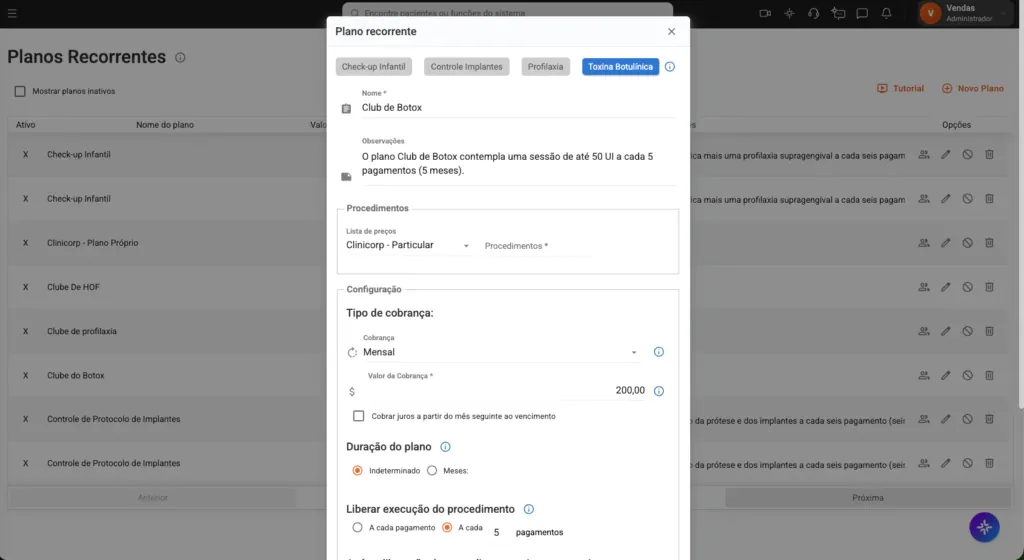
Task: Delete the Clube de profilaxia plan
Action: point(989,331)
